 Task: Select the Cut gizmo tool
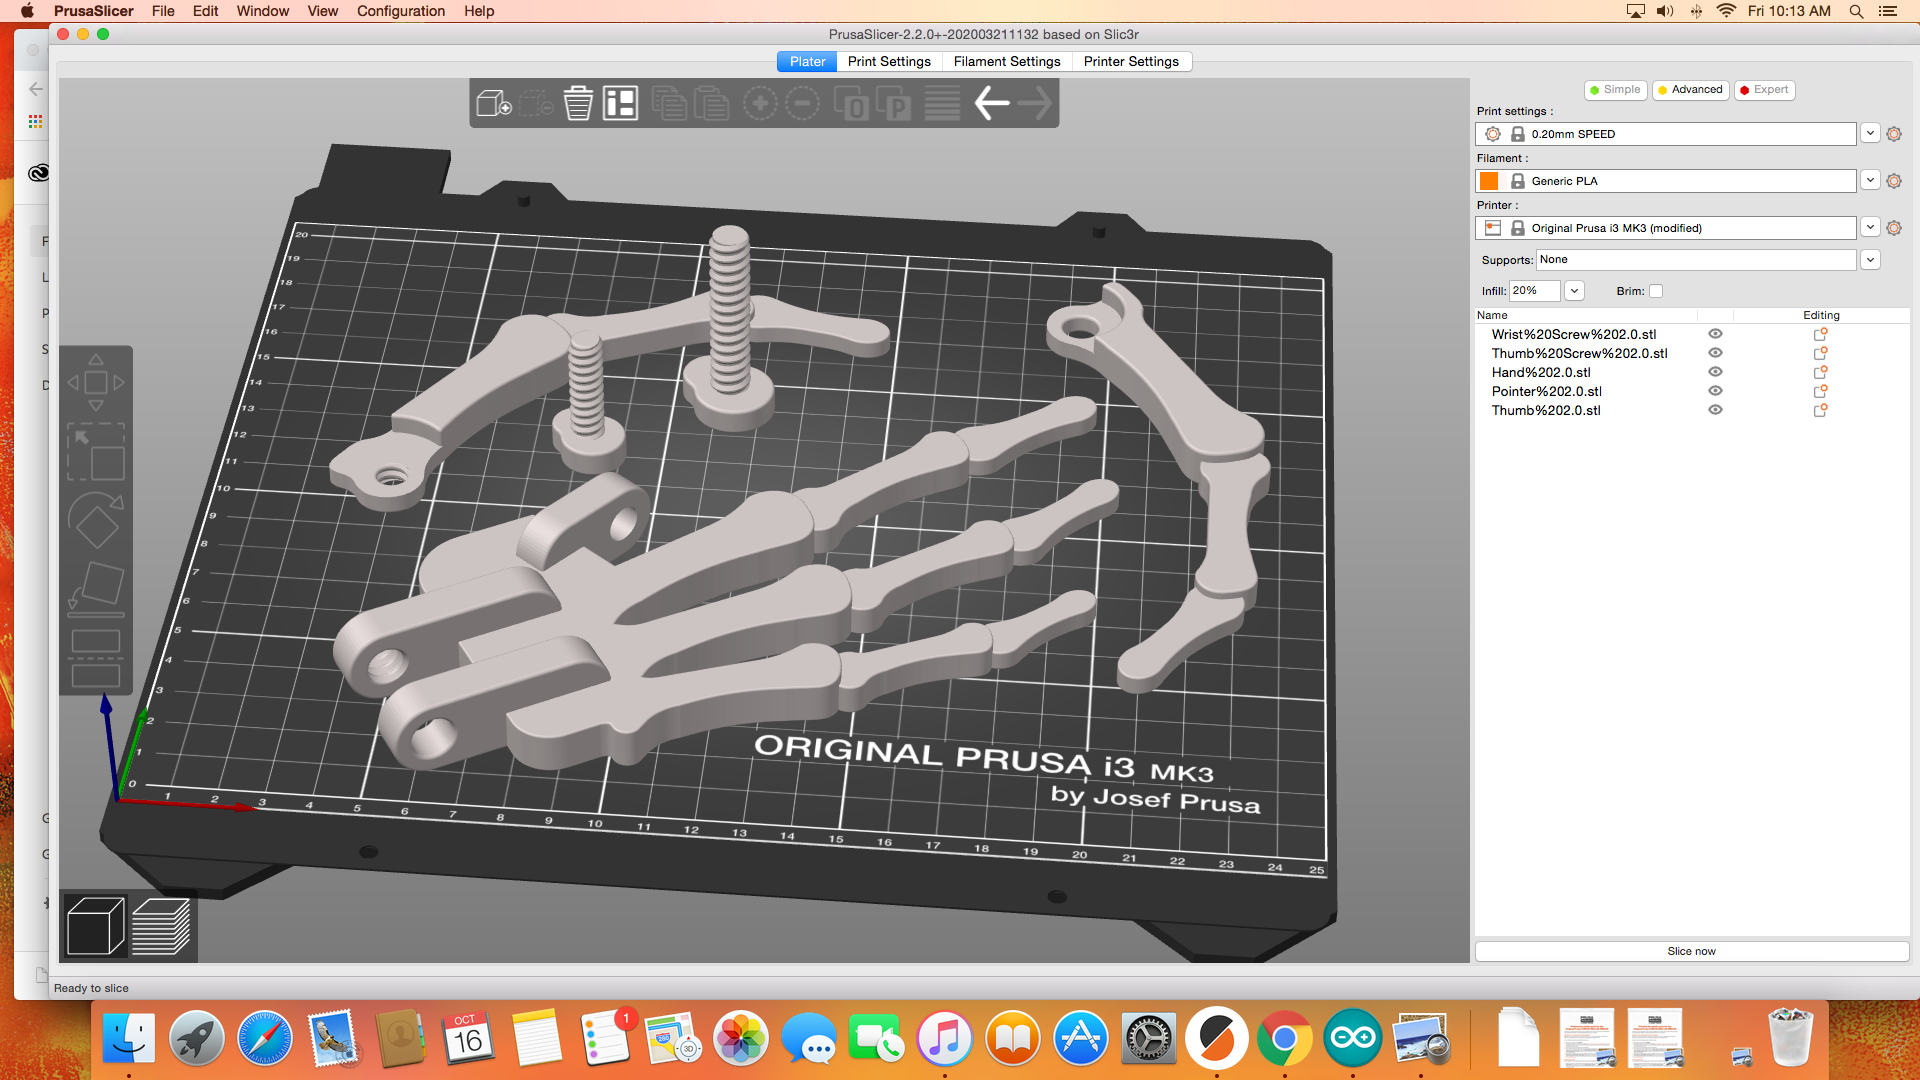coord(96,657)
